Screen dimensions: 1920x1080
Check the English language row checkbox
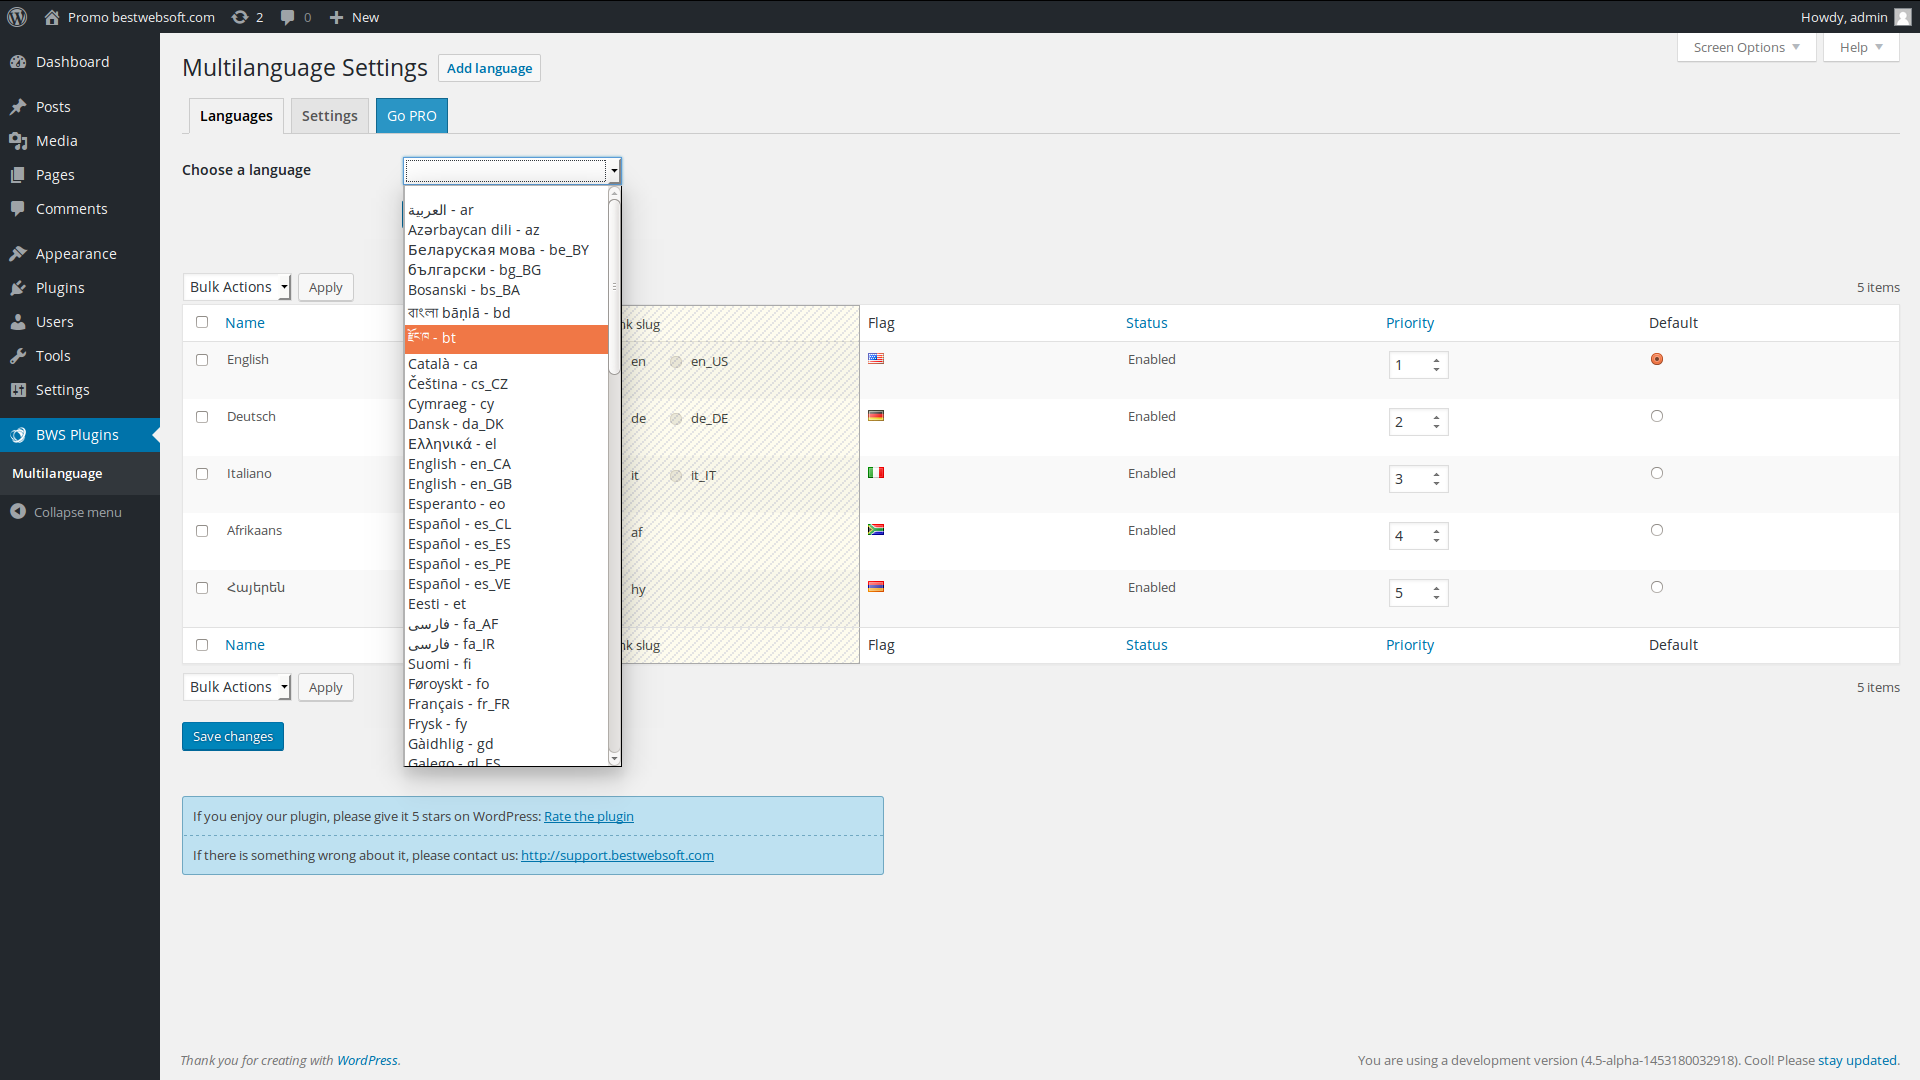tap(202, 360)
